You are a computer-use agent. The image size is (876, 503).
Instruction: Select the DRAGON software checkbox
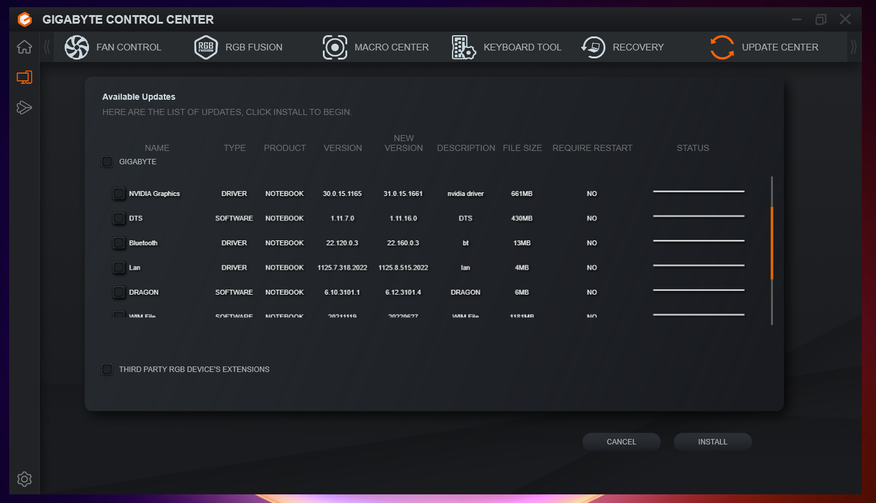118,292
